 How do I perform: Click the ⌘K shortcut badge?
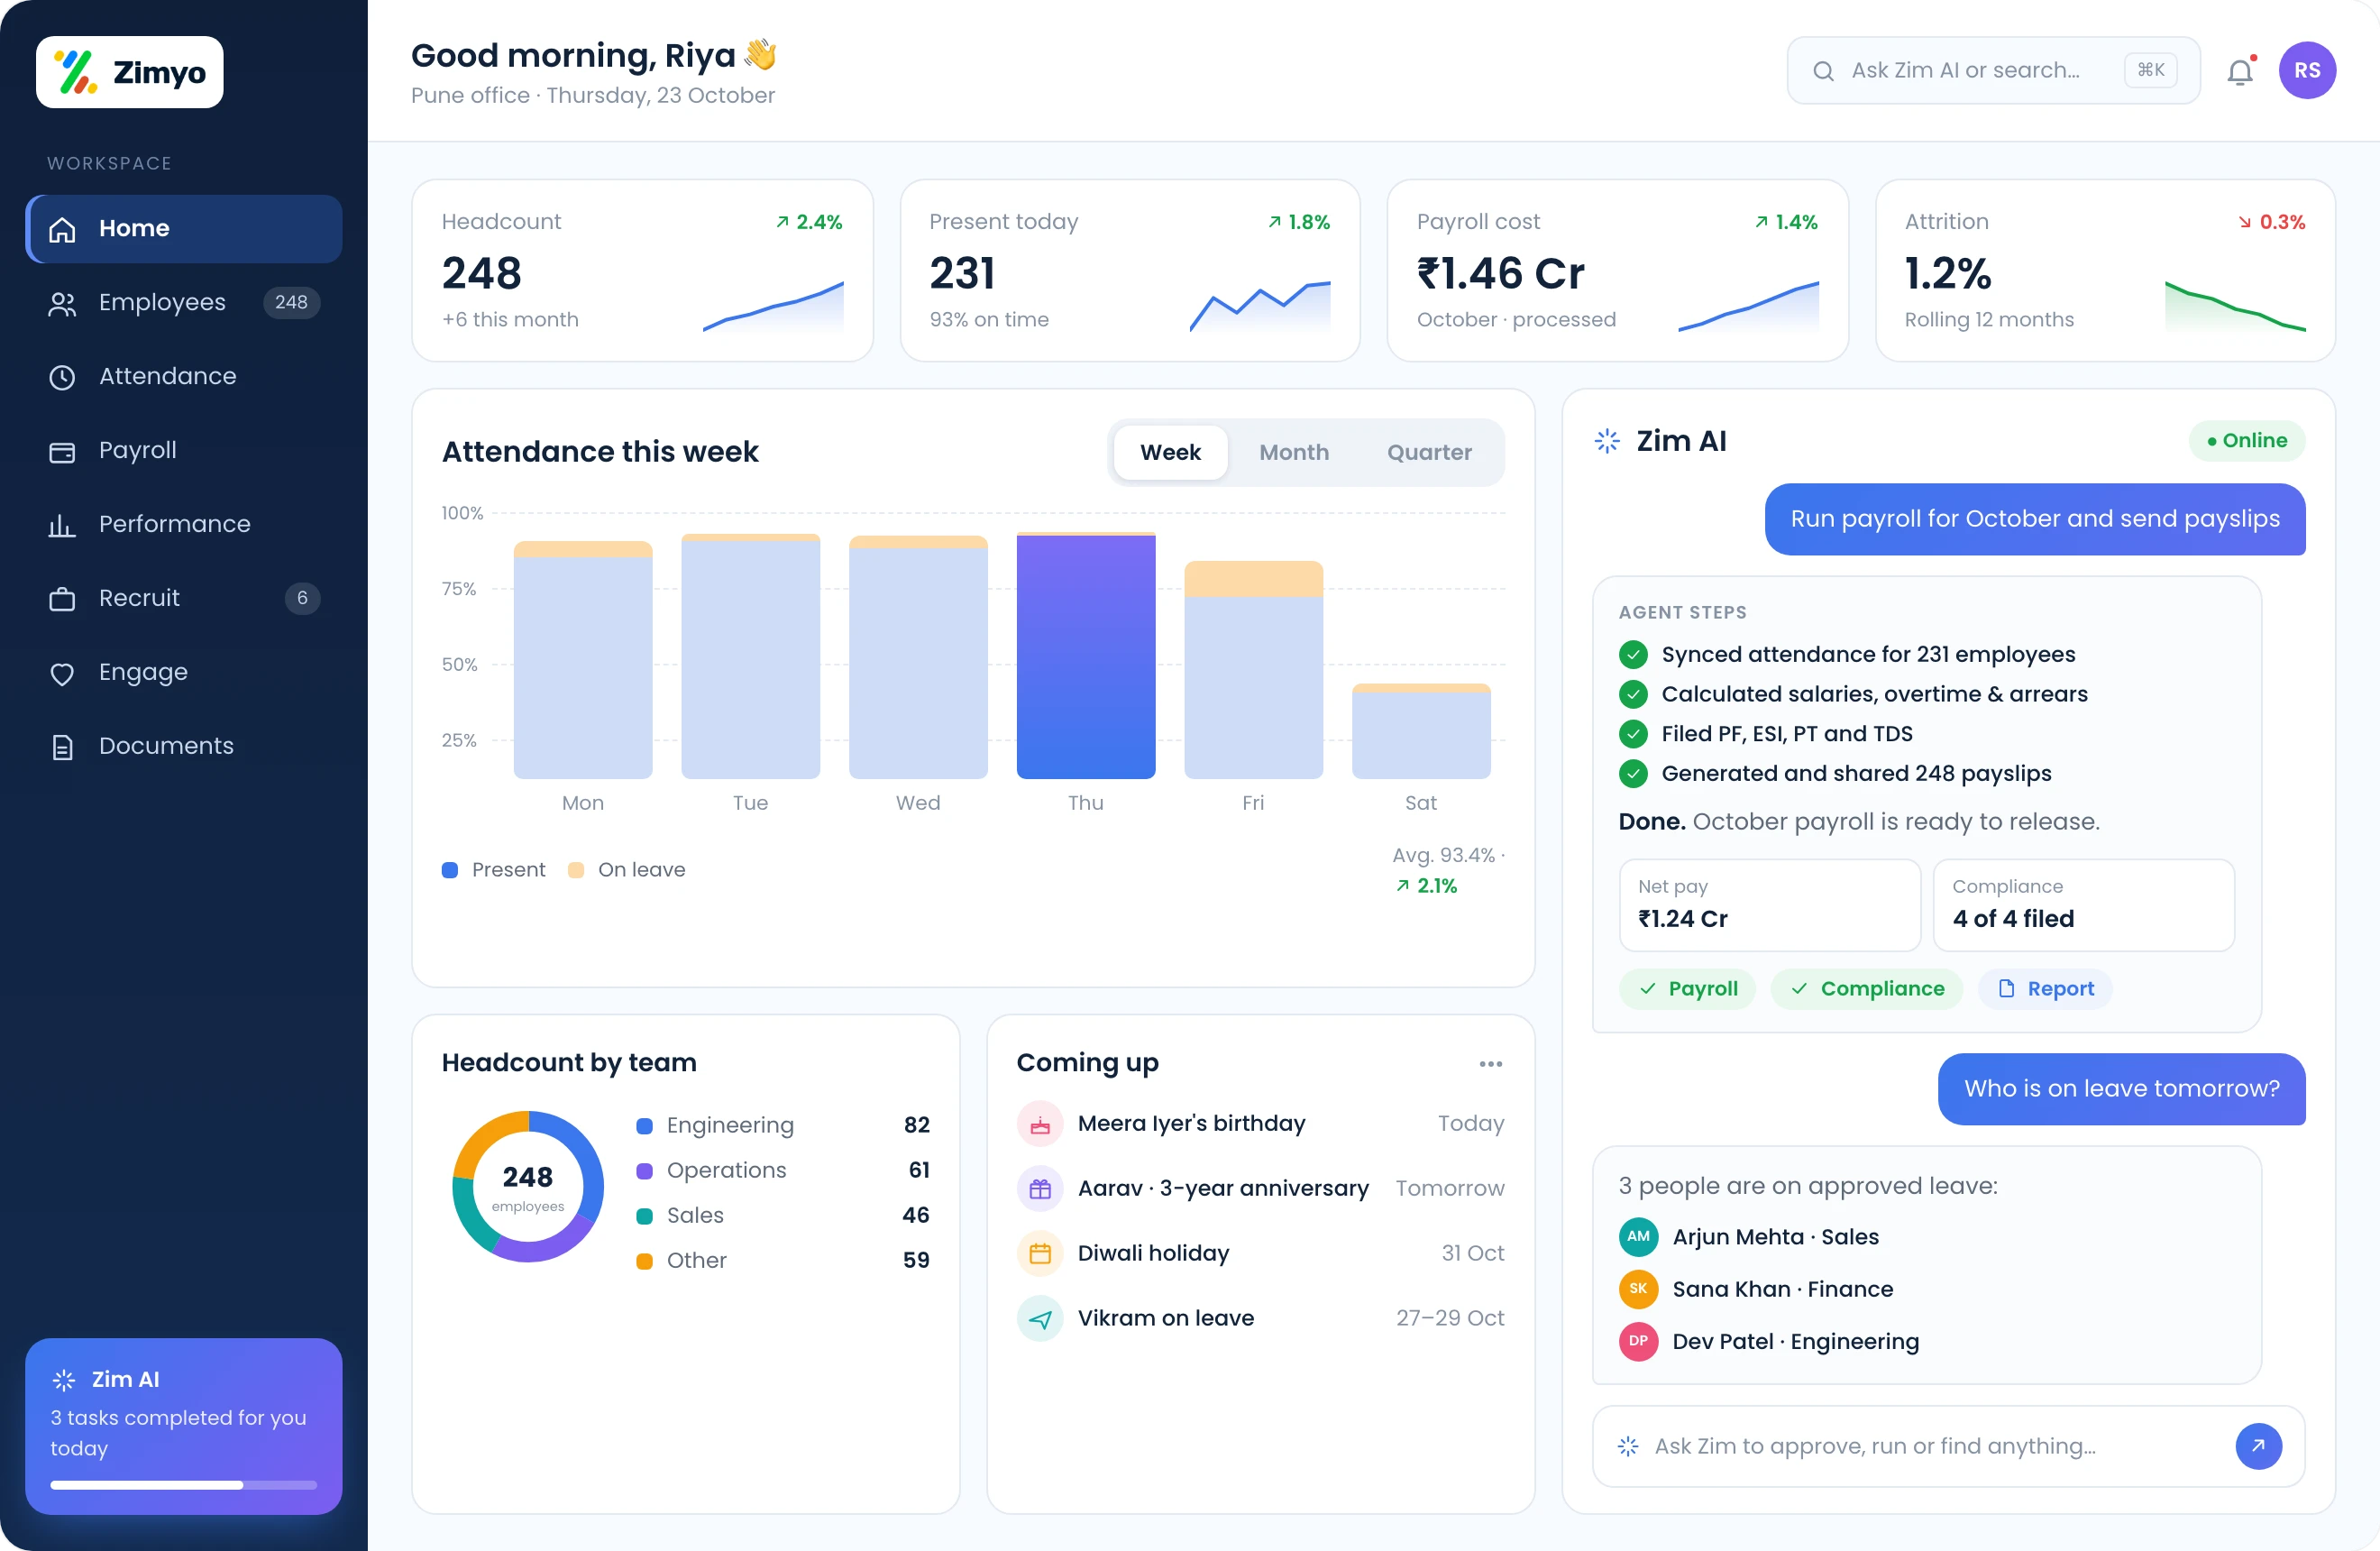click(x=2150, y=70)
